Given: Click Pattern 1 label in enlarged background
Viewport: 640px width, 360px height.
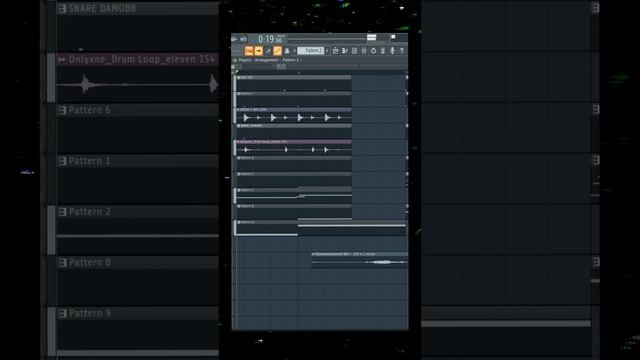Looking at the screenshot, I should point(89,161).
